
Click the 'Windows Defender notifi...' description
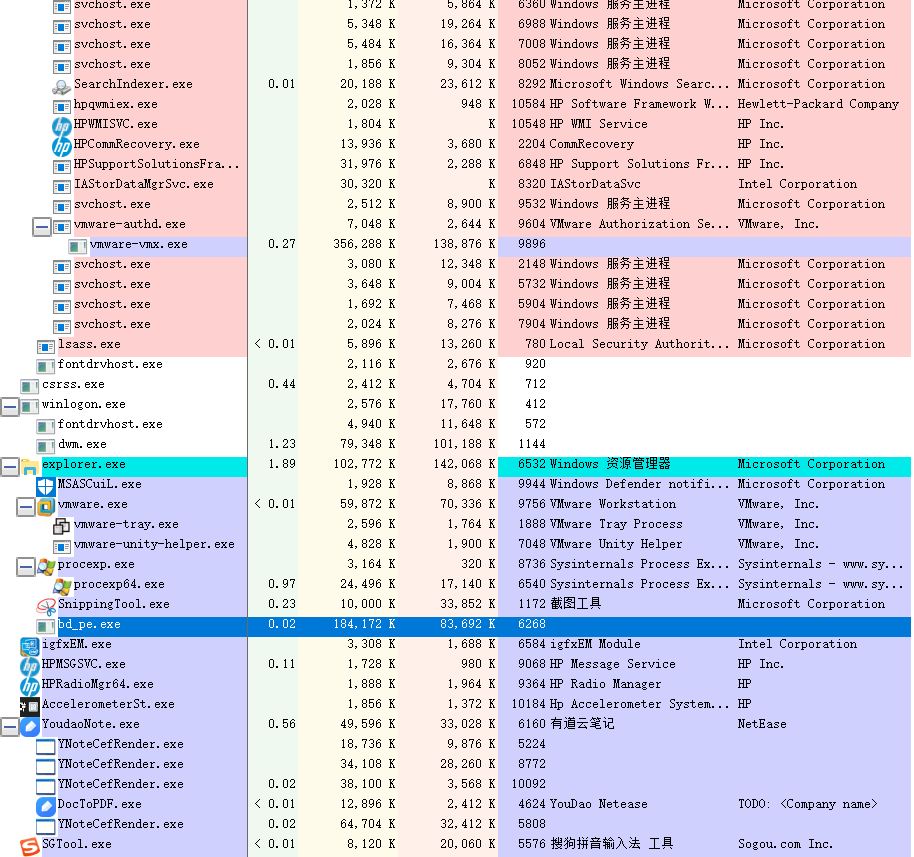coord(639,484)
